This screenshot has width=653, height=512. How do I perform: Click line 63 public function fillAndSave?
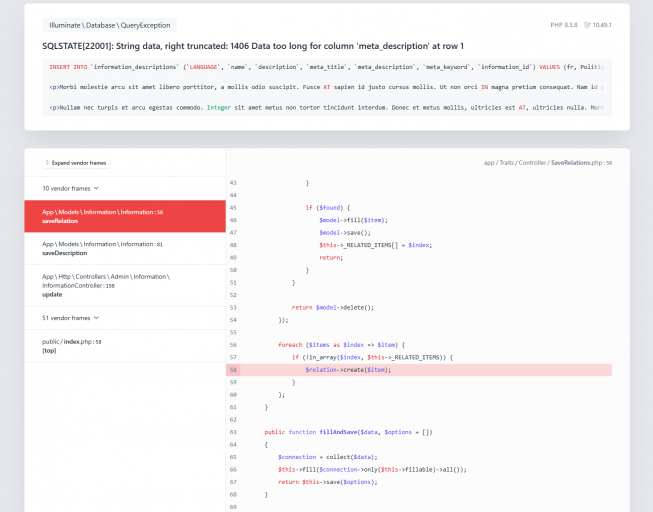click(x=349, y=432)
